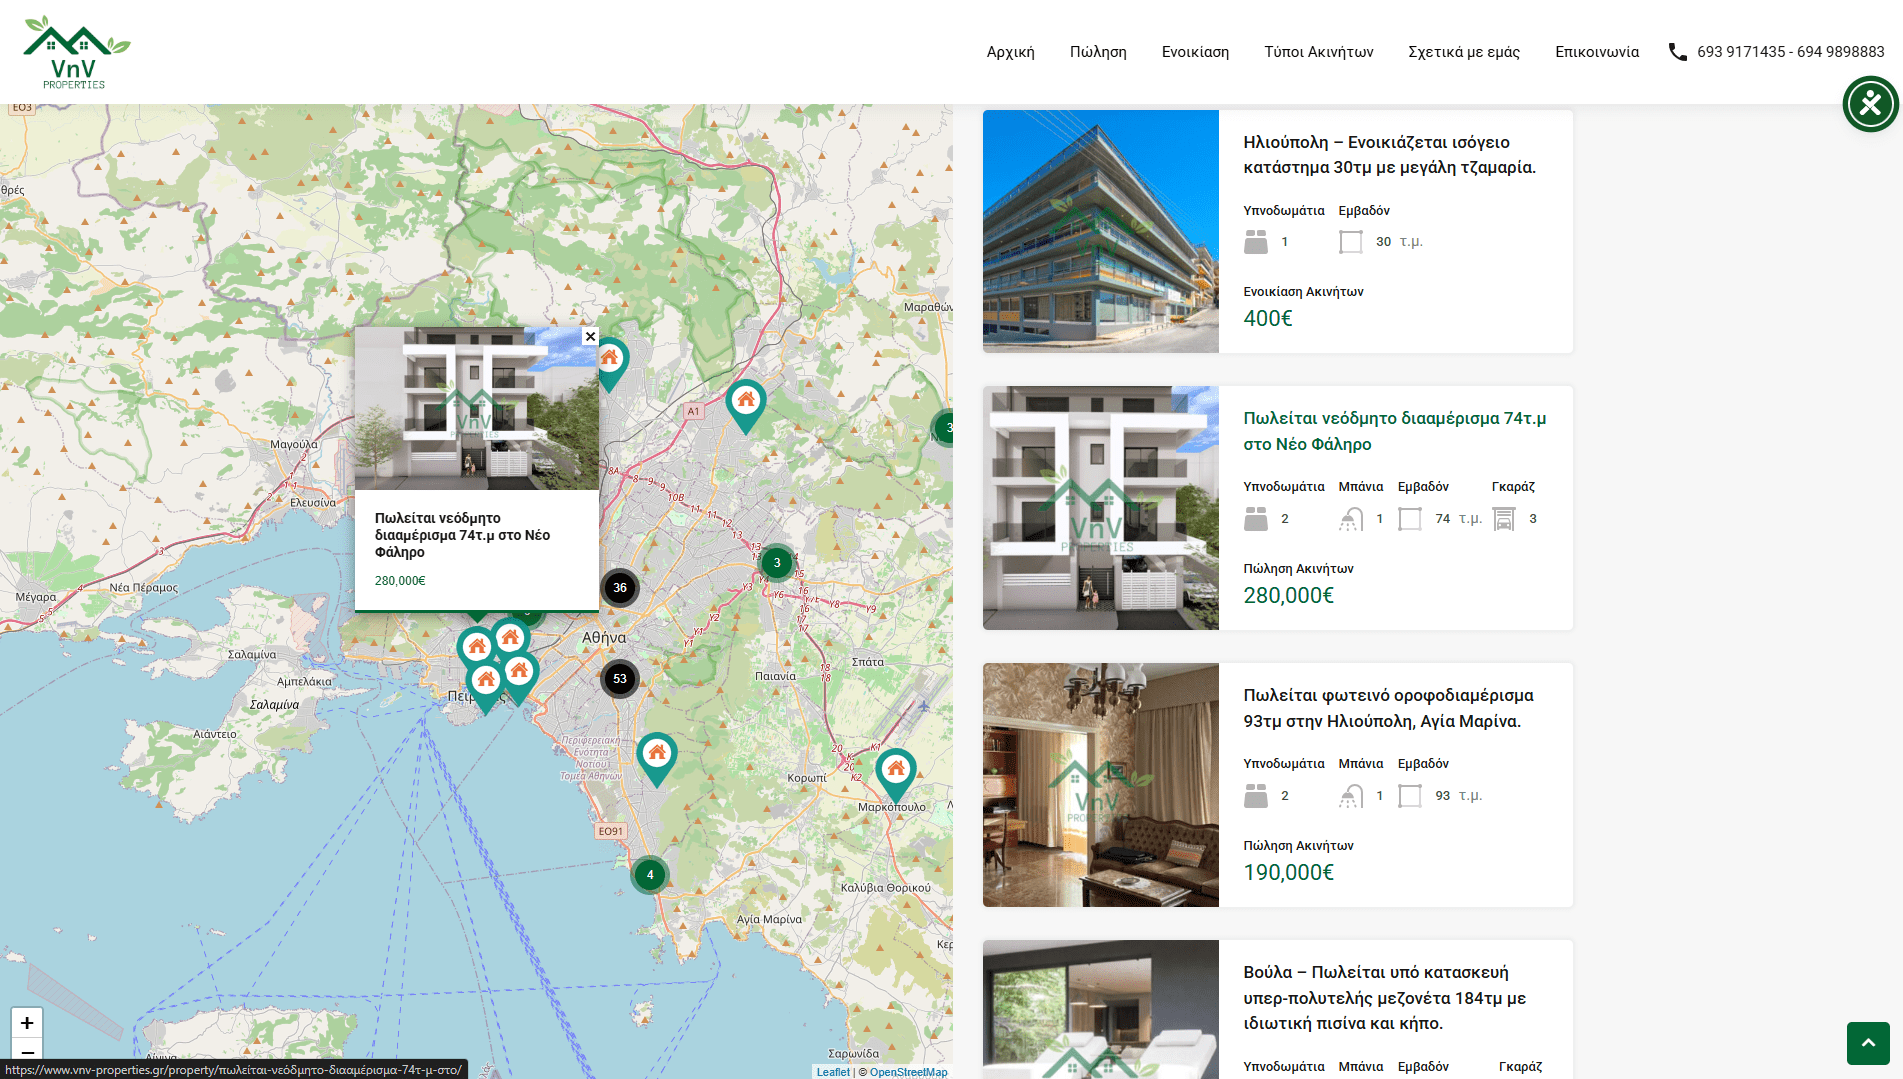1903x1079 pixels.
Task: Close the map property popup
Action: coord(590,337)
